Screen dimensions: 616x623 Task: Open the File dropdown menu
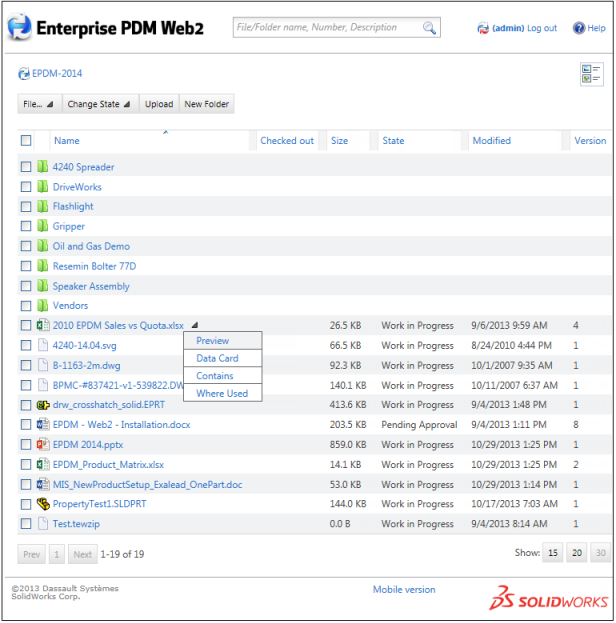click(39, 104)
